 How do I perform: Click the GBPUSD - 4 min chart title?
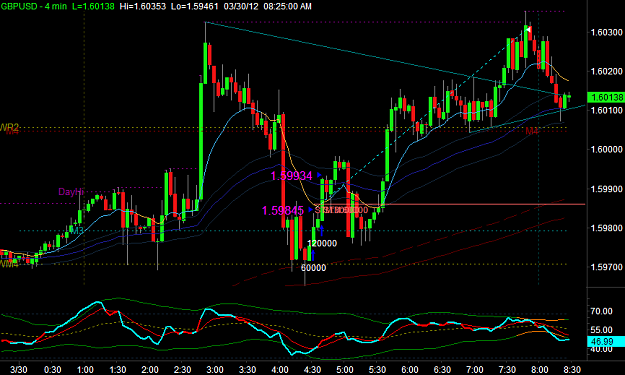[33, 6]
